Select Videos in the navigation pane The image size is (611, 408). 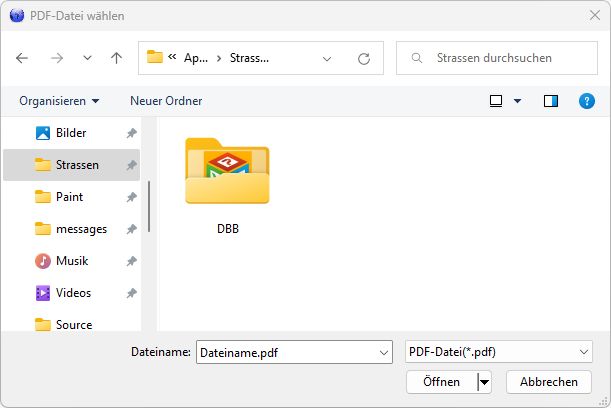pos(73,293)
